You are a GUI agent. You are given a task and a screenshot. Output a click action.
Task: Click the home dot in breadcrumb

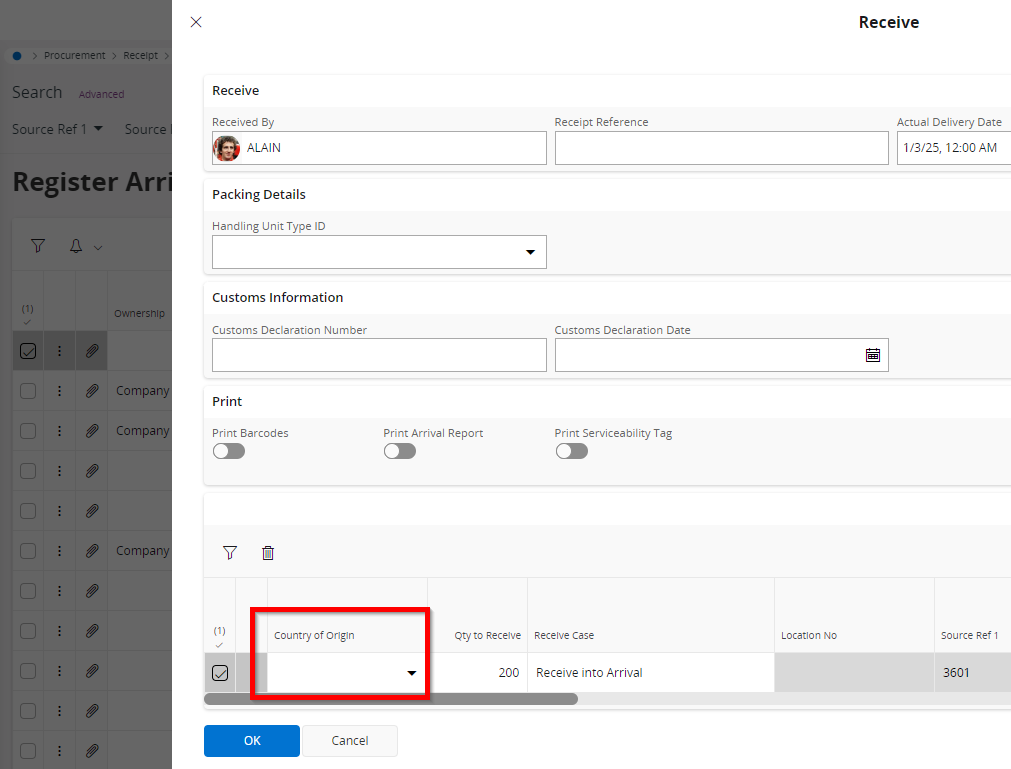point(17,56)
